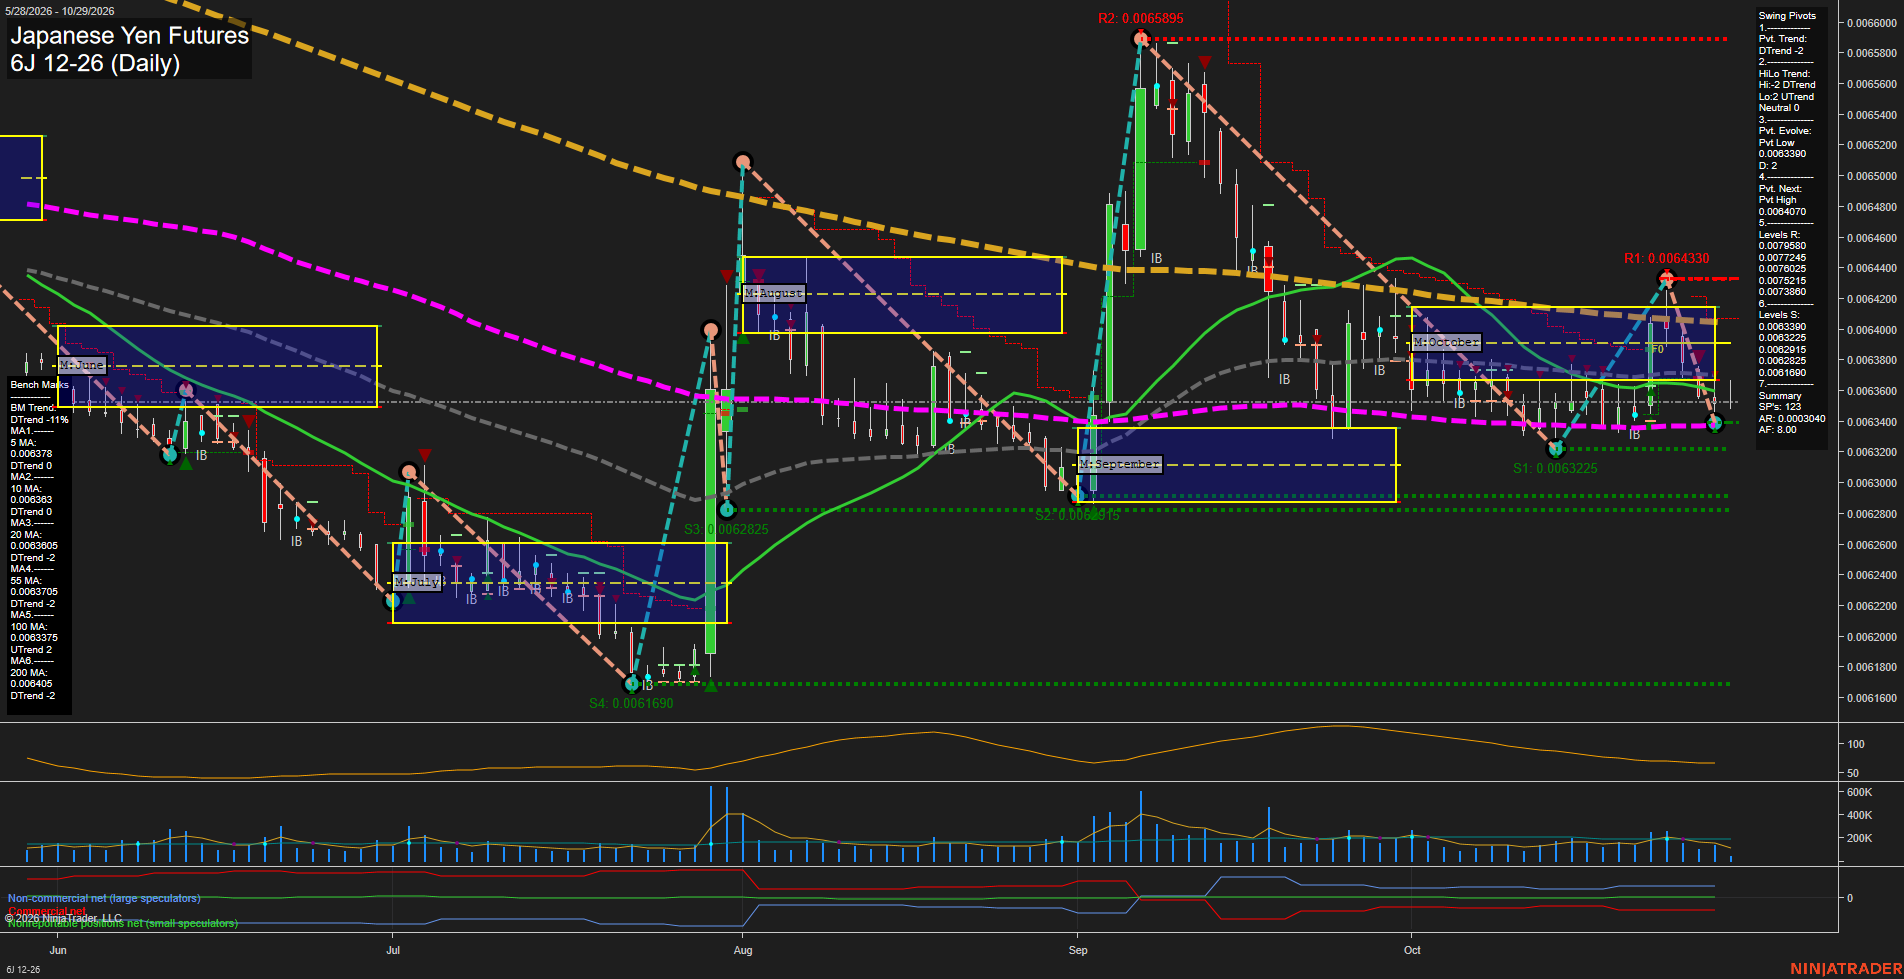
Task: Click the Swing Pivots panel heading
Action: pos(1787,16)
